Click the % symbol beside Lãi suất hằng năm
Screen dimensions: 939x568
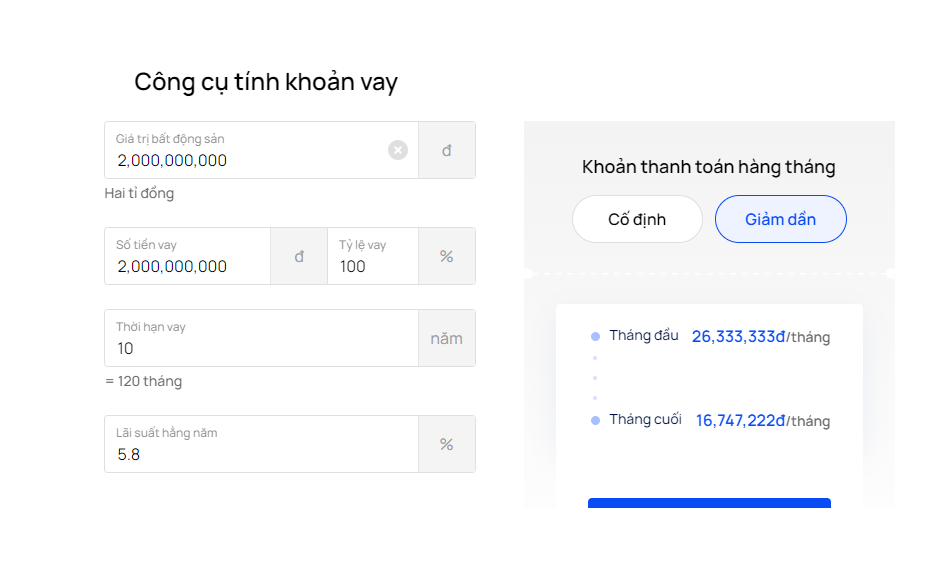(446, 444)
